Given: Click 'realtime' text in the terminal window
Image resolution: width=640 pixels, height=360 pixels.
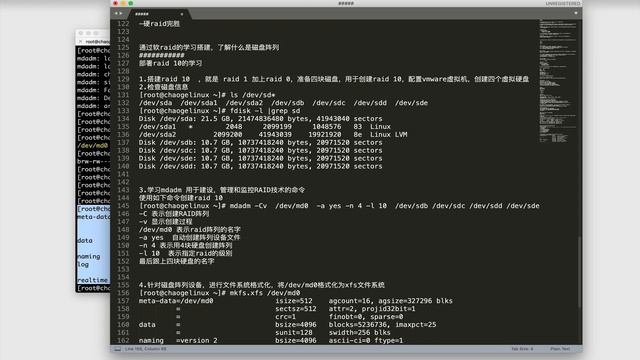Looking at the screenshot, I should pos(93,280).
